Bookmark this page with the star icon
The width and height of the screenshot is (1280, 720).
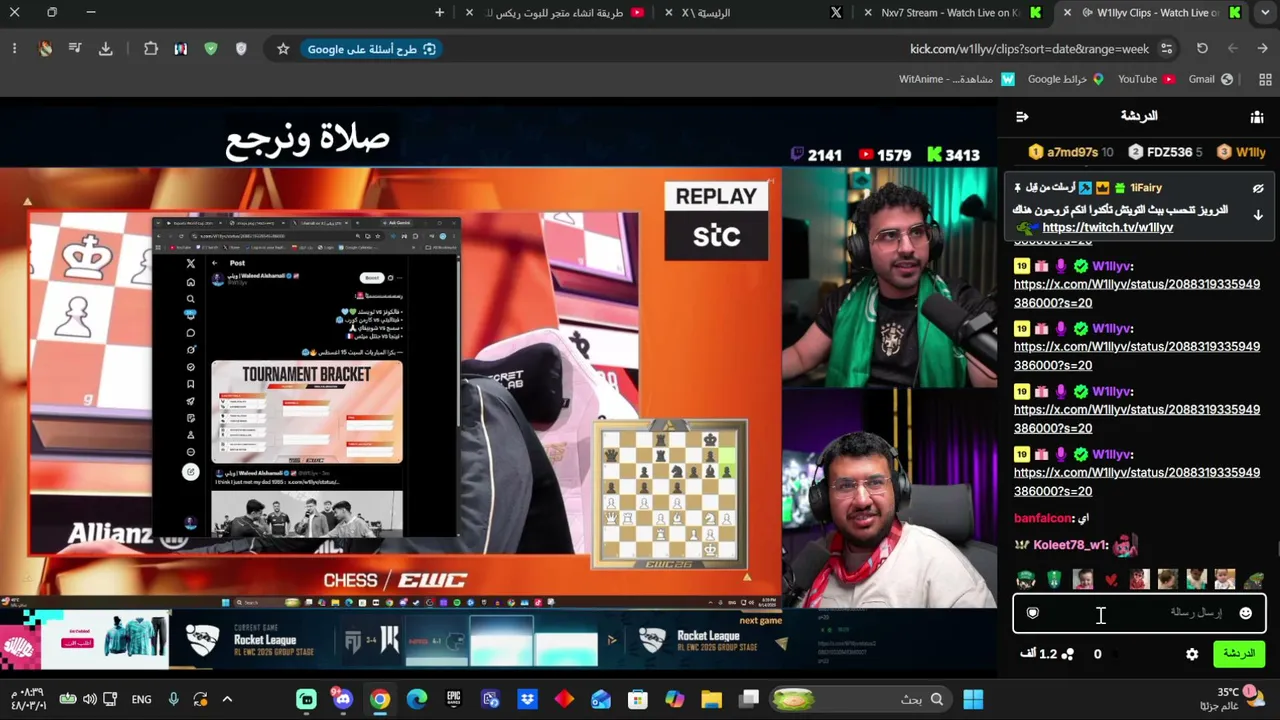283,49
